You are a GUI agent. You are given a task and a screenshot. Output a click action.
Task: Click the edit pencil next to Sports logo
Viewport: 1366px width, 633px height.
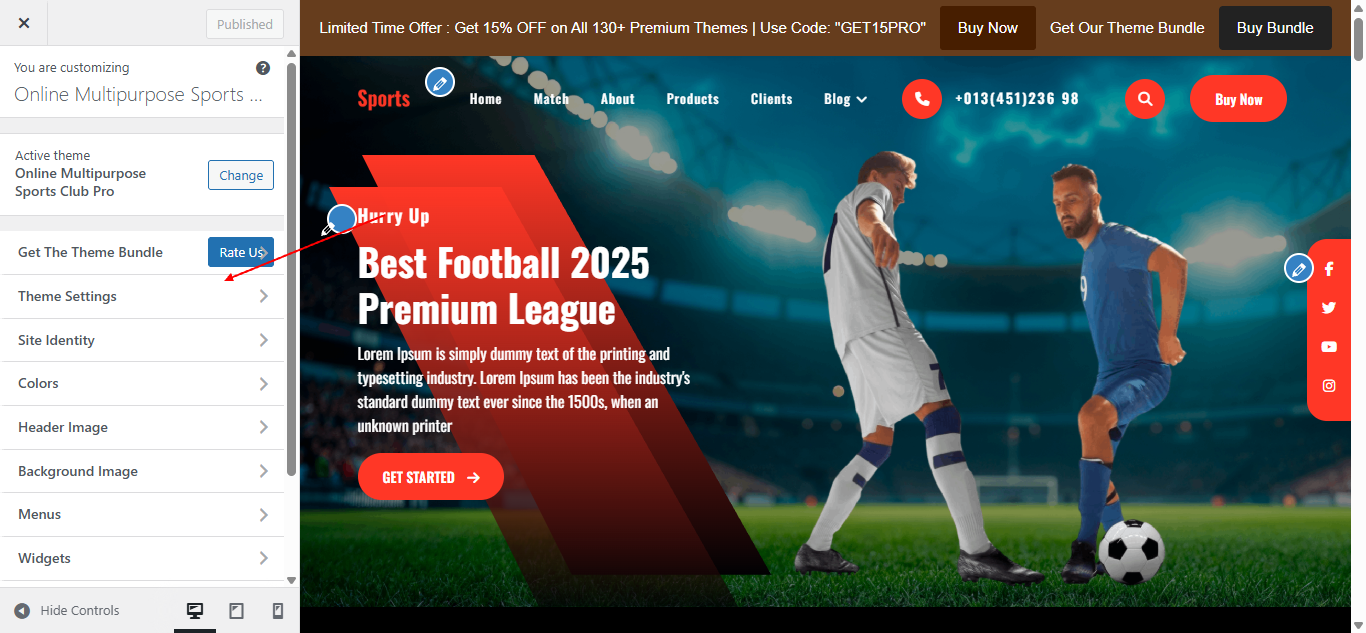[x=440, y=82]
